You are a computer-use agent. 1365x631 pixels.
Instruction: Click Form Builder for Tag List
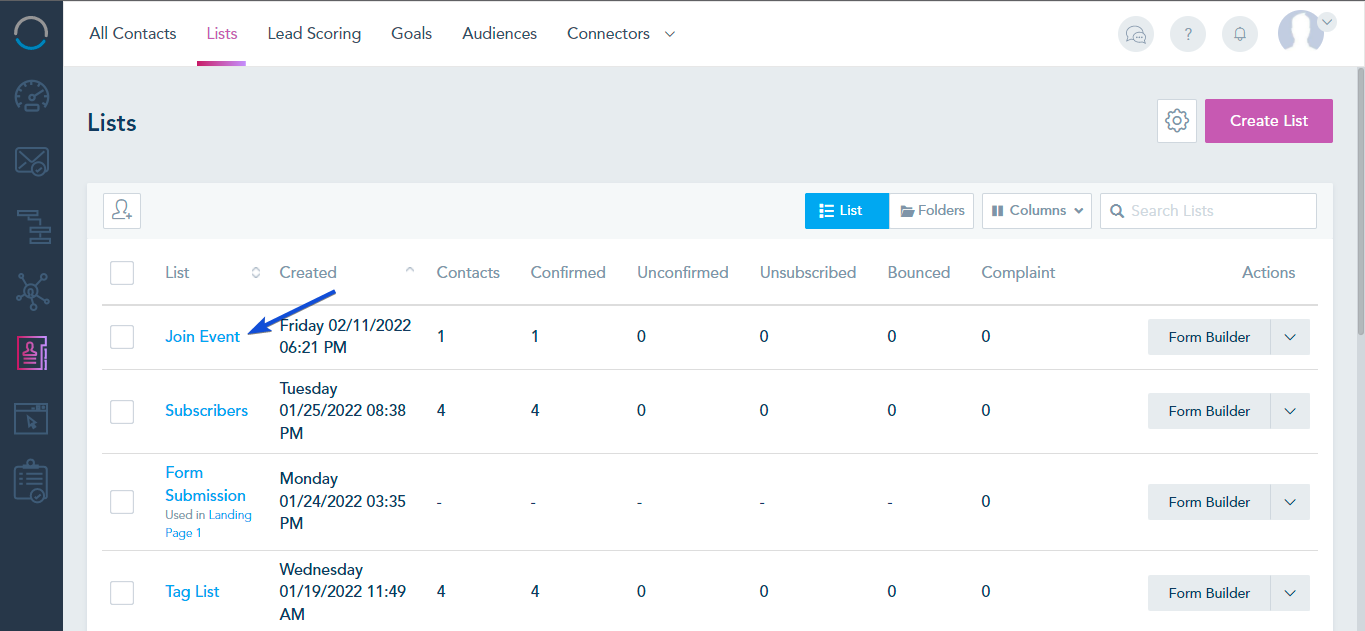pyautogui.click(x=1209, y=593)
